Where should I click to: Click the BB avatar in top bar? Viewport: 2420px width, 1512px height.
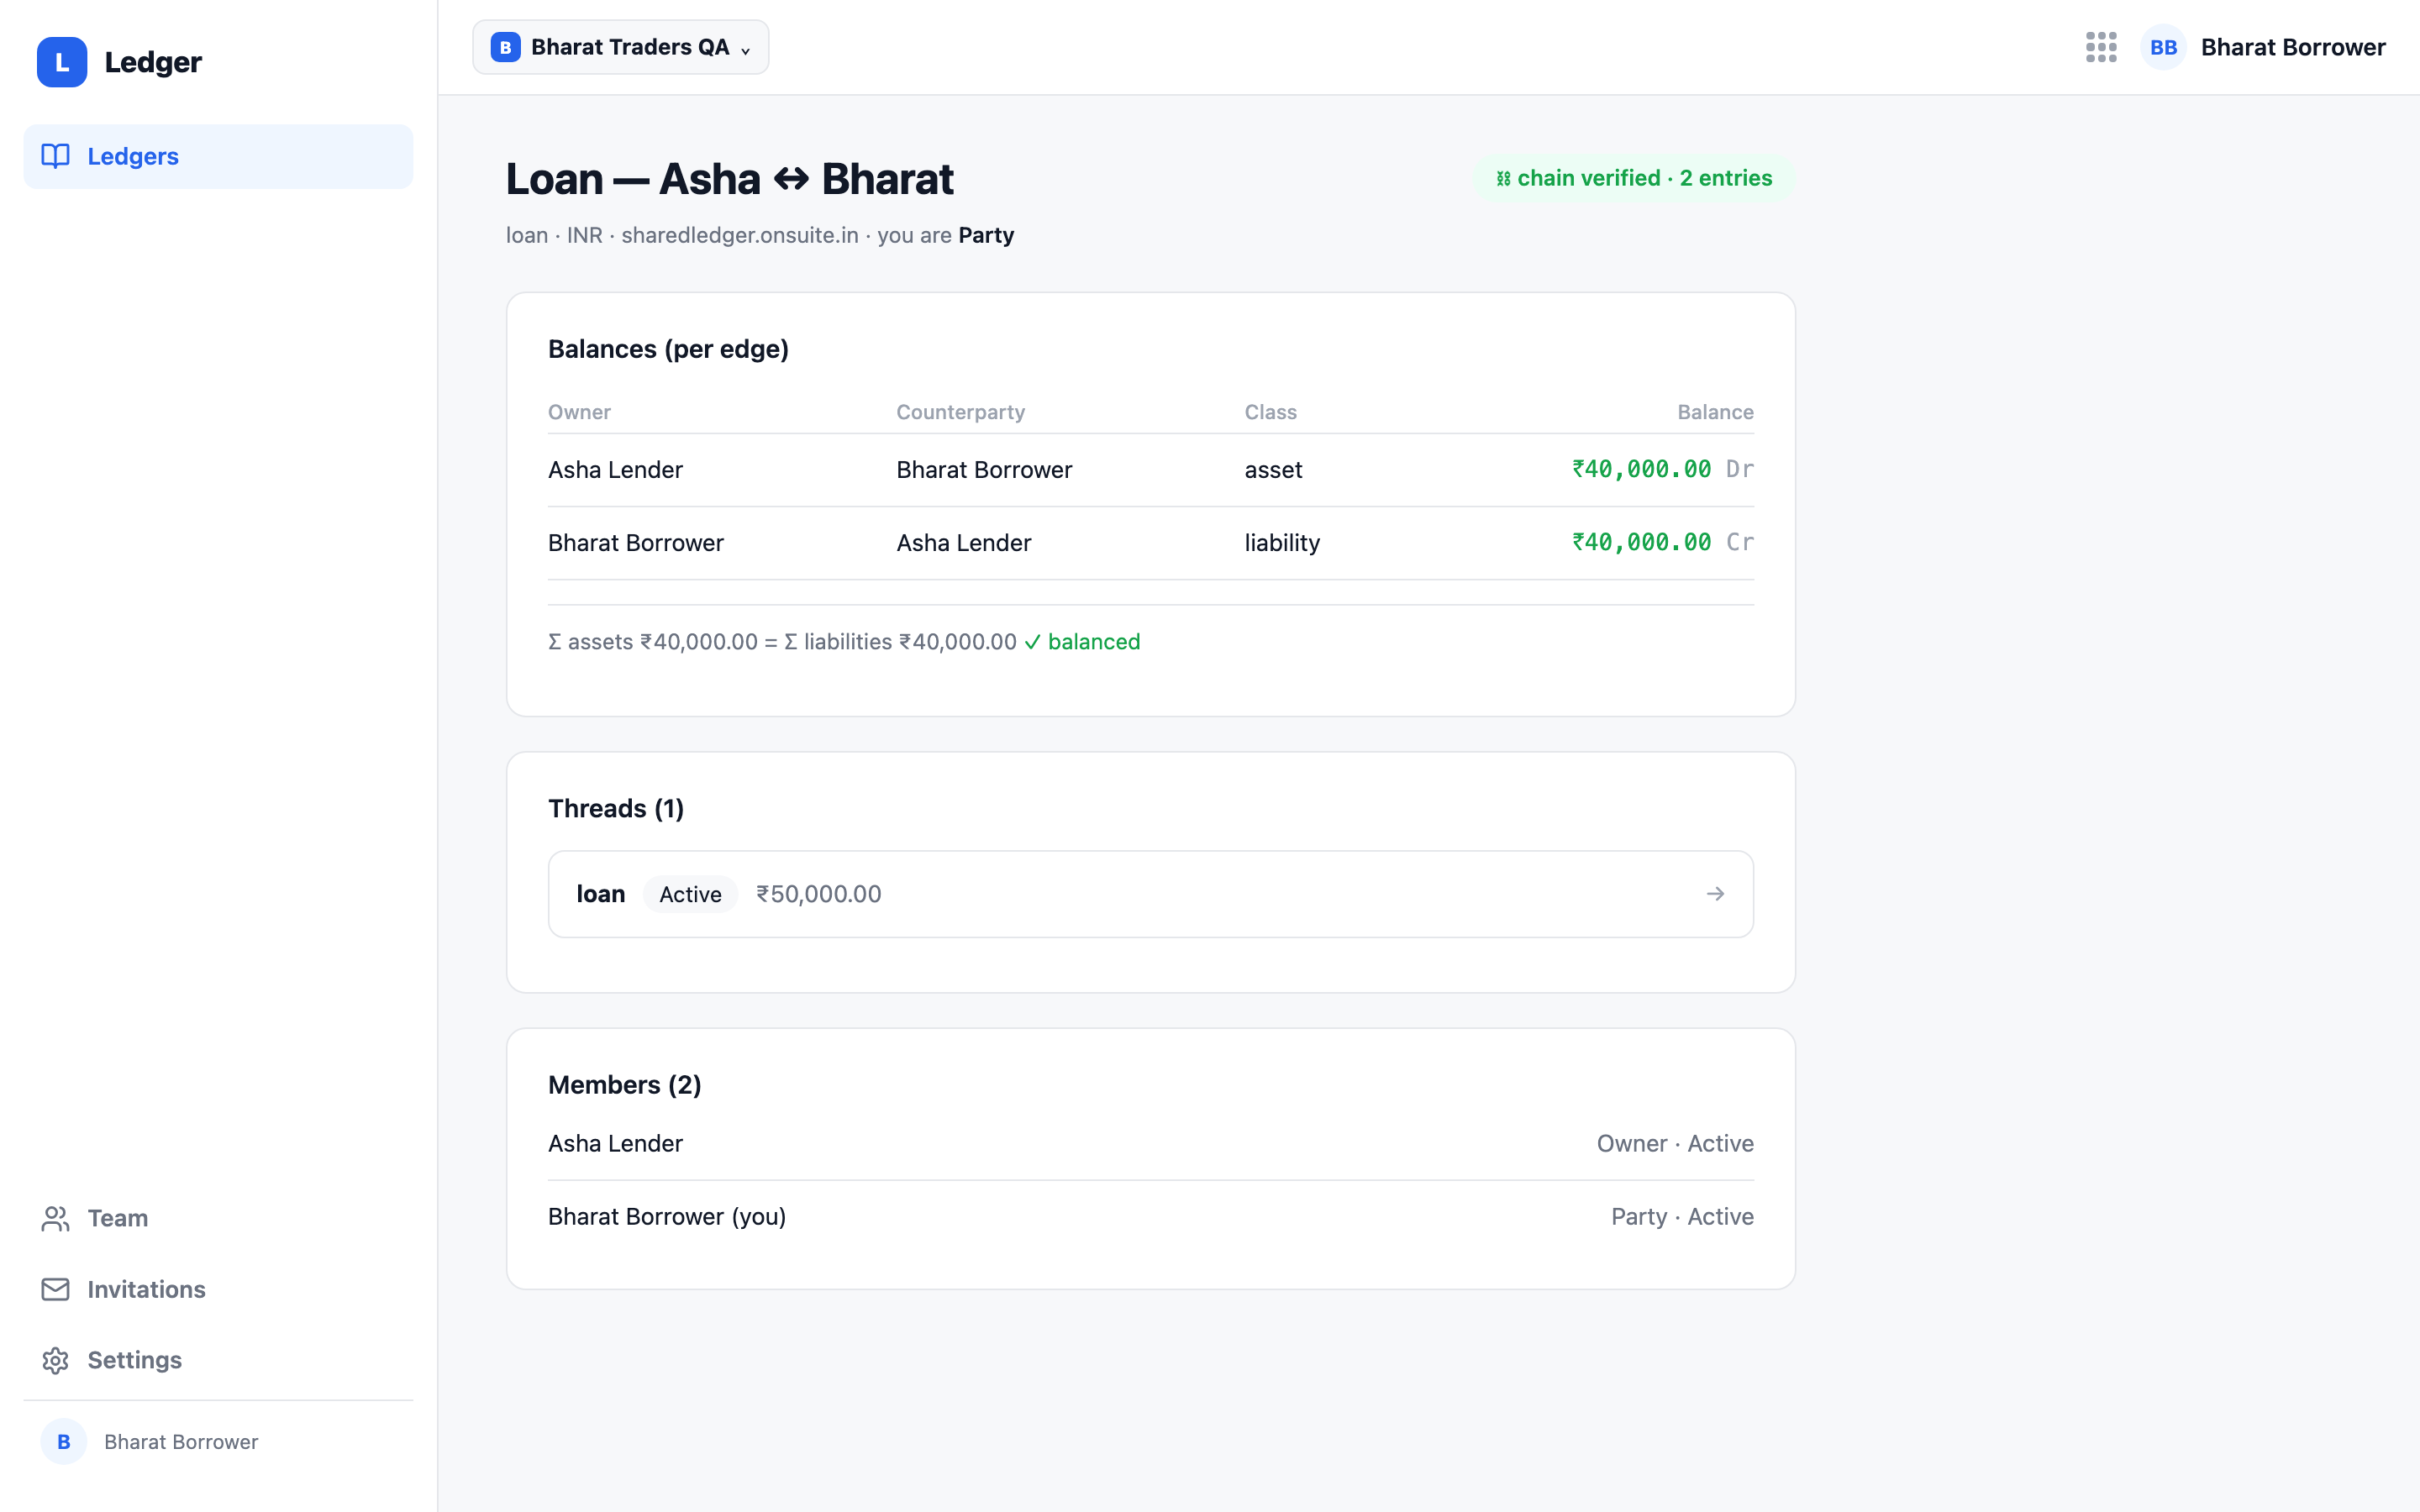(x=2163, y=47)
